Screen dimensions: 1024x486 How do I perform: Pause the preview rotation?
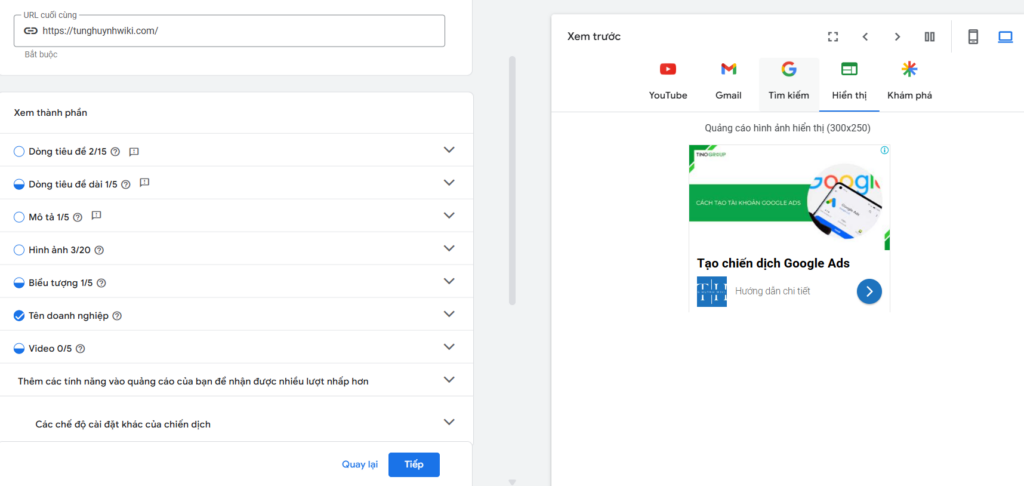[x=930, y=37]
